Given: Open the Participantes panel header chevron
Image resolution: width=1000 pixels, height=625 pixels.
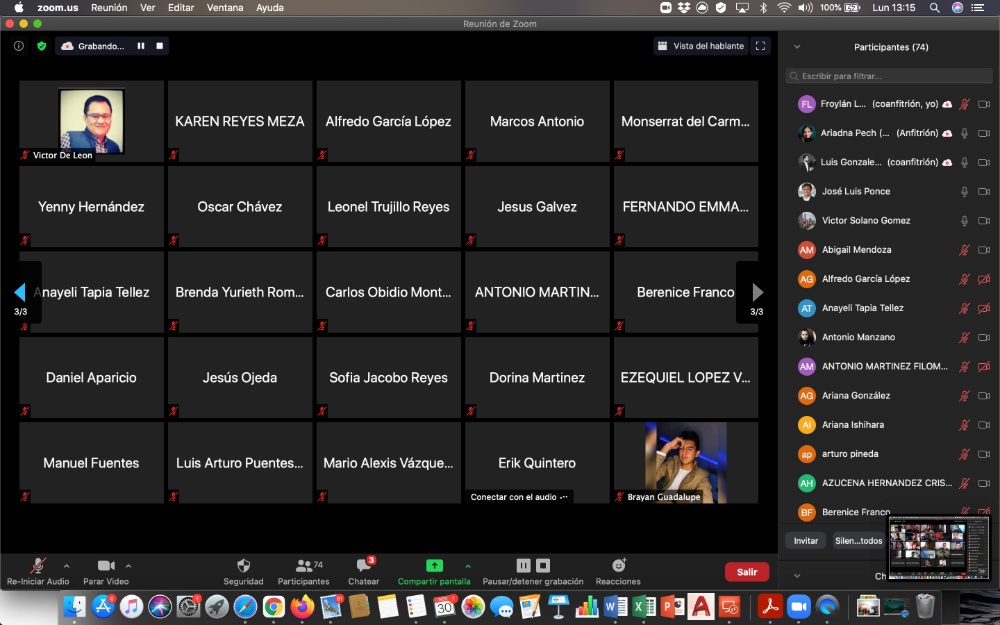Looking at the screenshot, I should tap(797, 47).
